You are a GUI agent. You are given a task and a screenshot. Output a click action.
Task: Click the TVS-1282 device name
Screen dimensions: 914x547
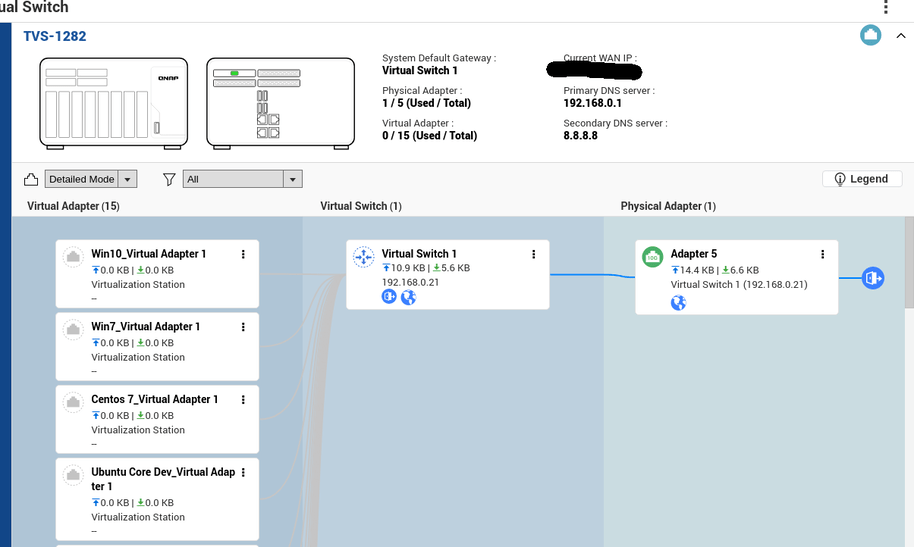[x=55, y=36]
